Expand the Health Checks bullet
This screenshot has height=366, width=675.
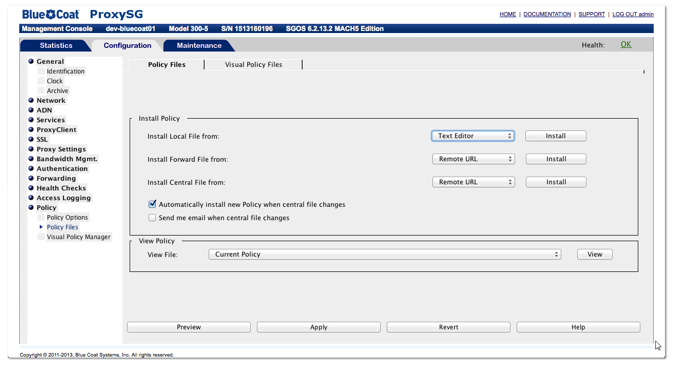tap(31, 188)
